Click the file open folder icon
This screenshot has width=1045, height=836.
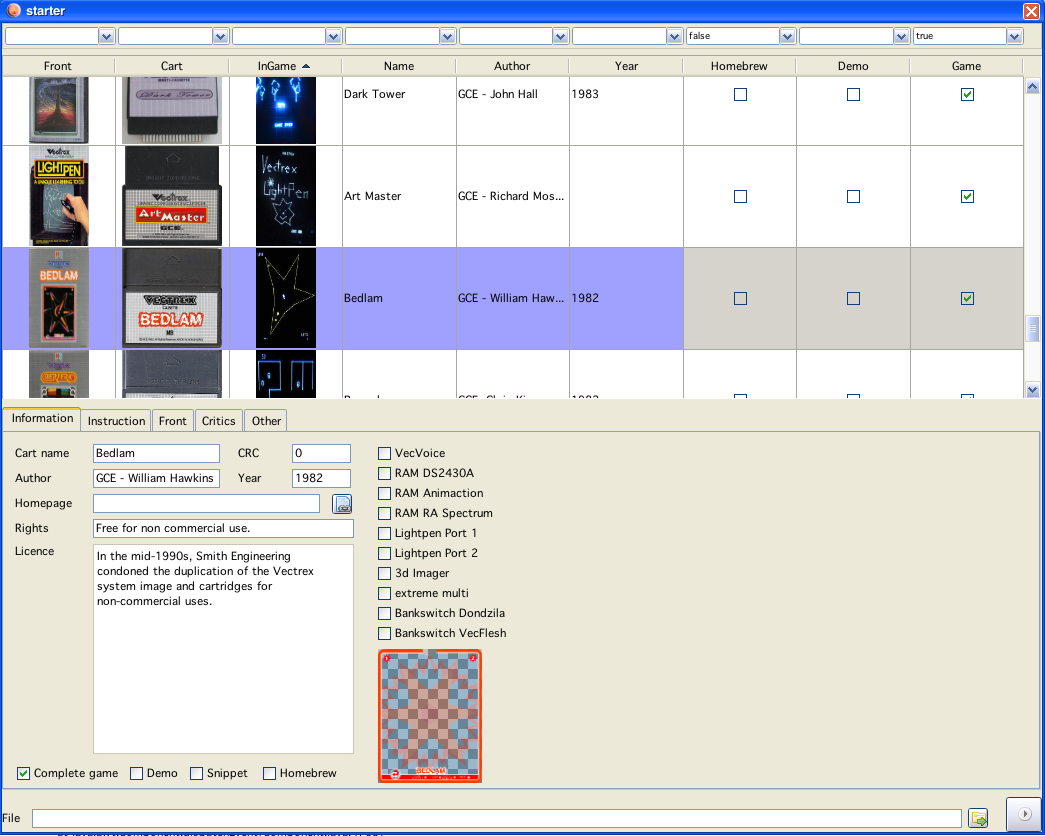[979, 818]
